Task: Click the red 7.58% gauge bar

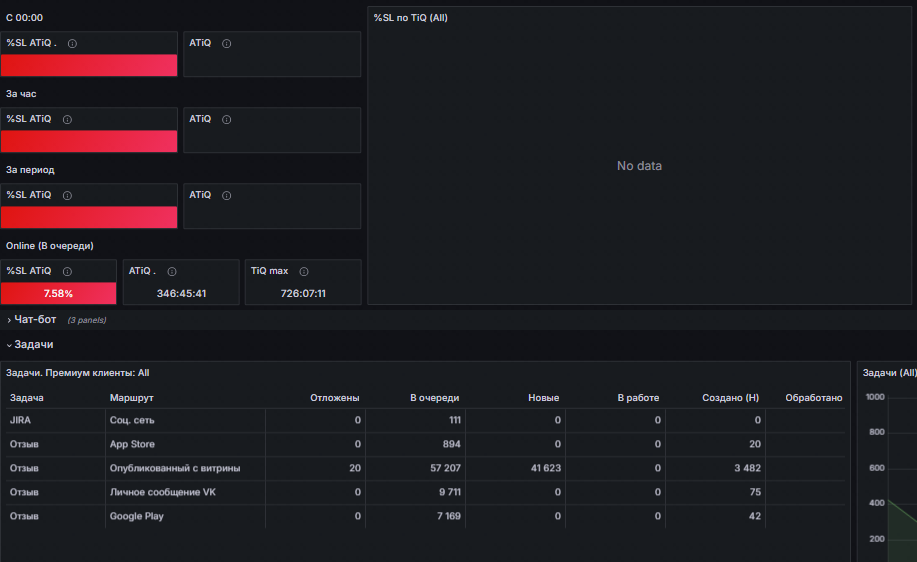Action: point(58,294)
